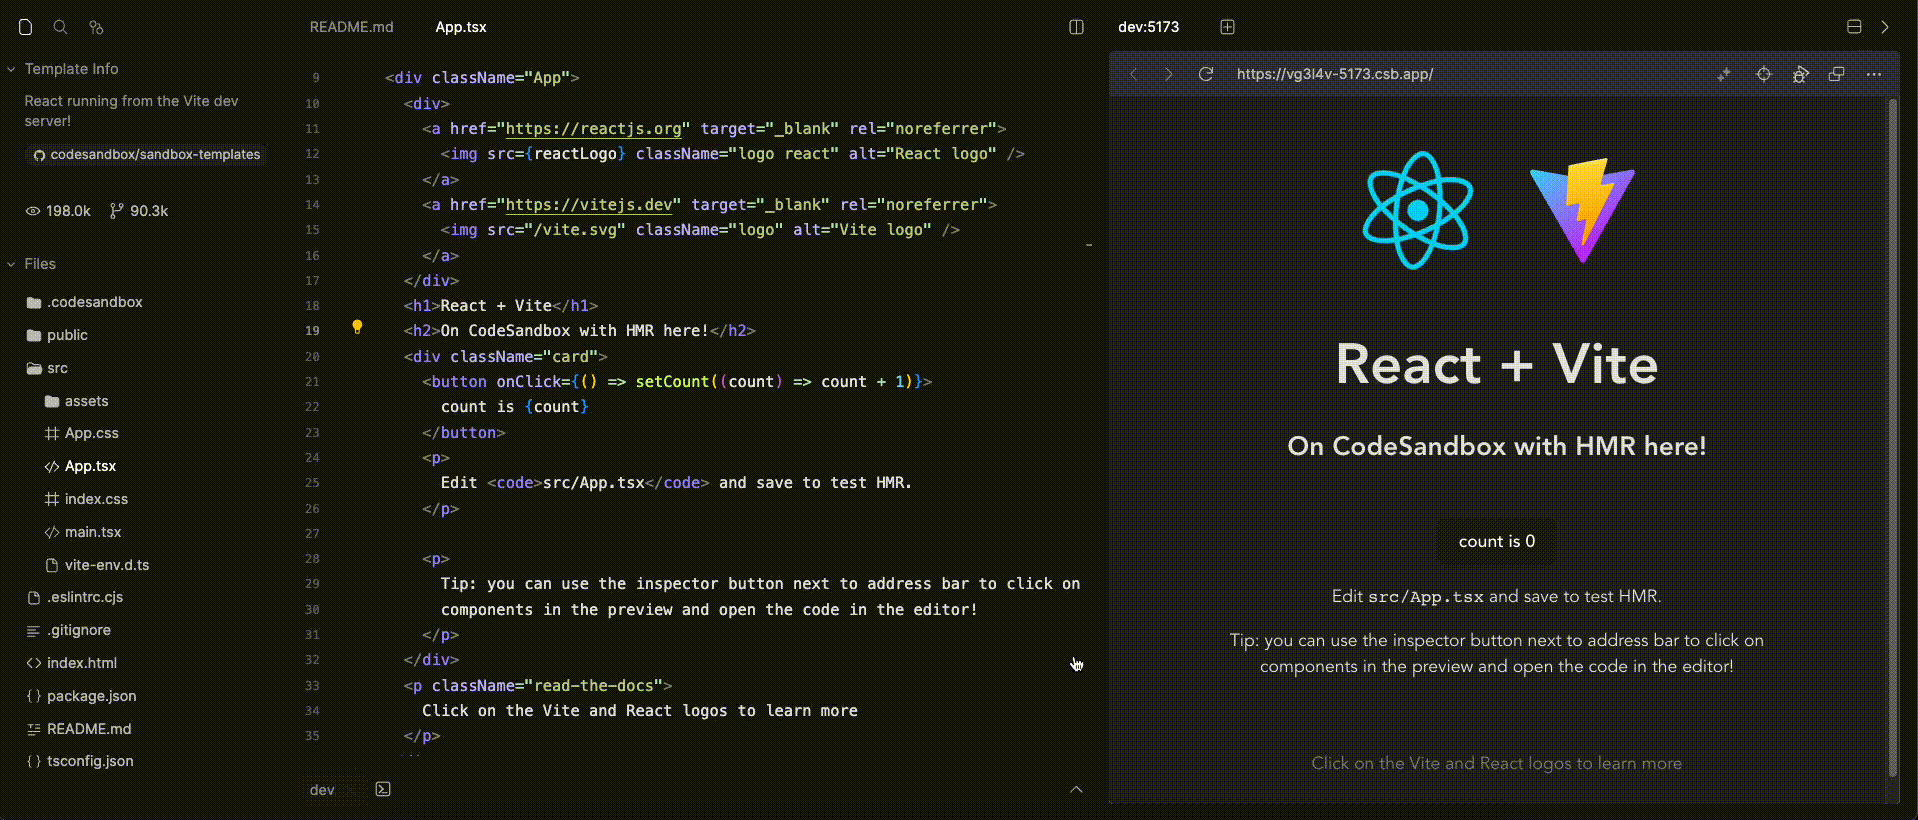1918x820 pixels.
Task: Click the debug bug icon in preview toolbar
Action: [1800, 74]
